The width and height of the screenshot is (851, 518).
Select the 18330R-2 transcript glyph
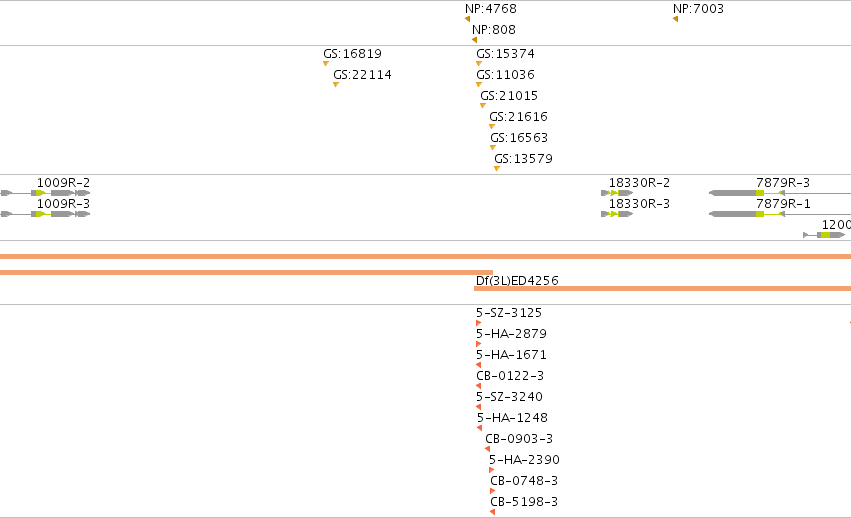617,193
